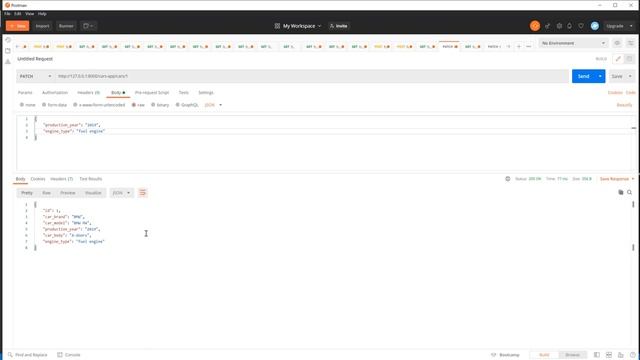Select the form-data body radio
This screenshot has height=360, width=640.
[x=44, y=105]
